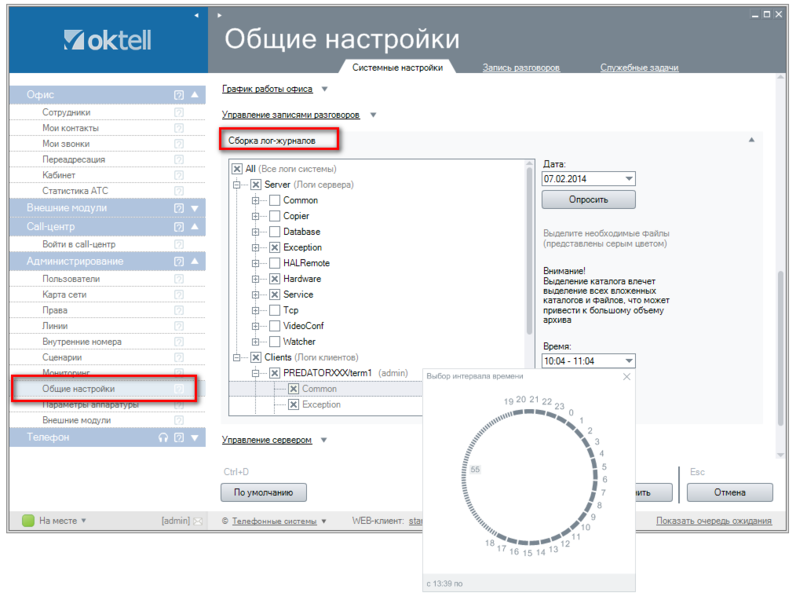Toggle Exception checkbox under PREDATORXXX/term1
The width and height of the screenshot is (796, 600).
(x=293, y=405)
